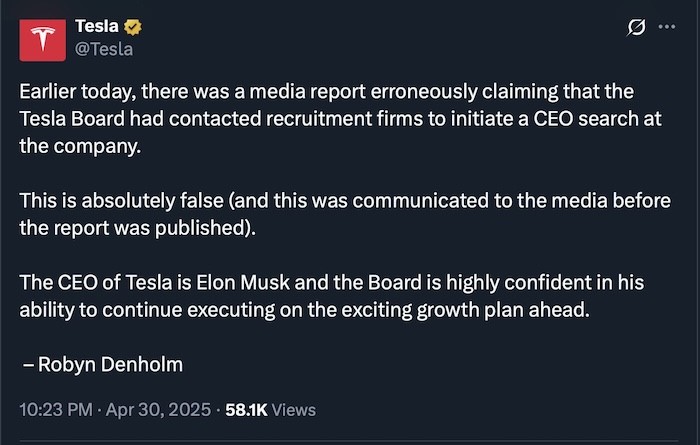Click the words 'growth plan ahead'
The height and width of the screenshot is (445, 700).
tap(503, 310)
